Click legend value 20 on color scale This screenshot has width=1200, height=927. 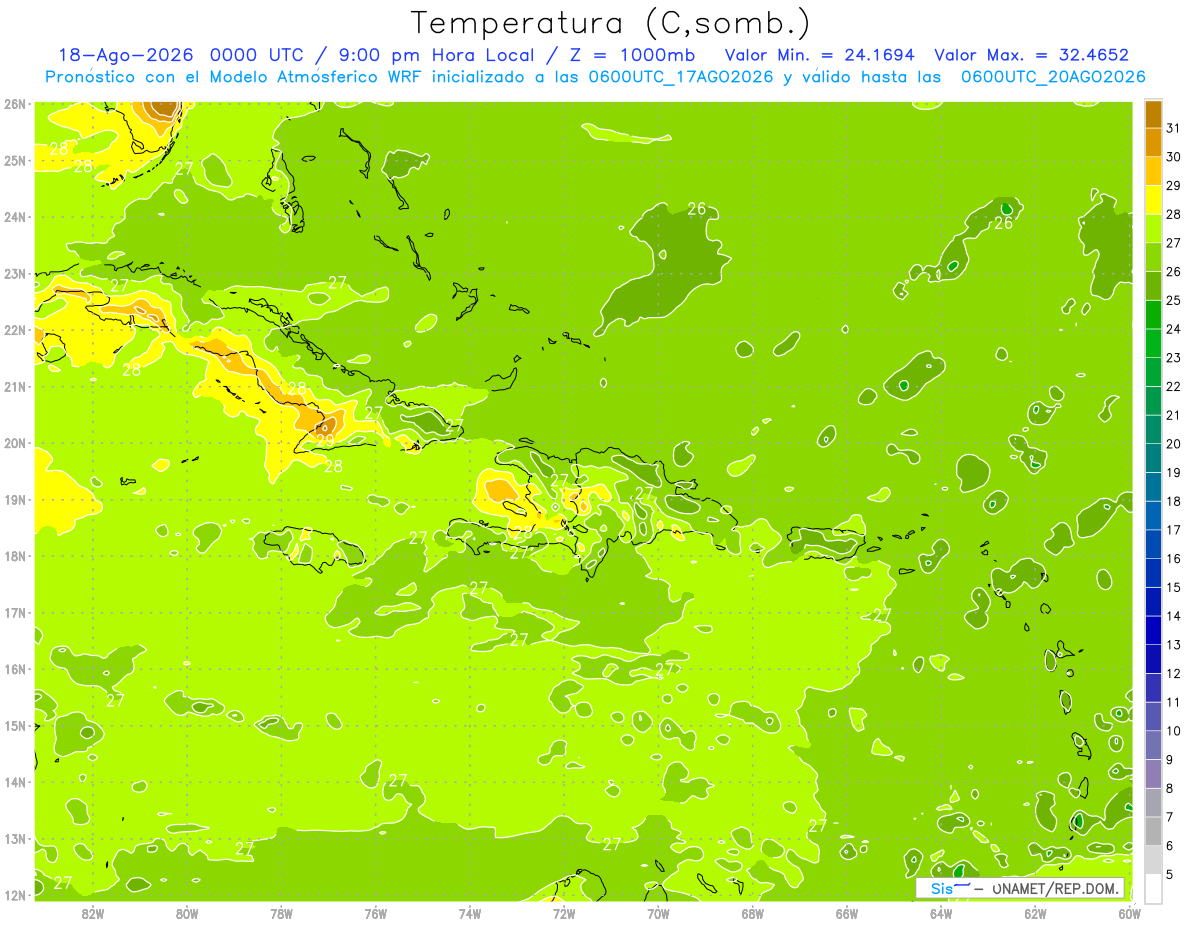[x=1173, y=444]
